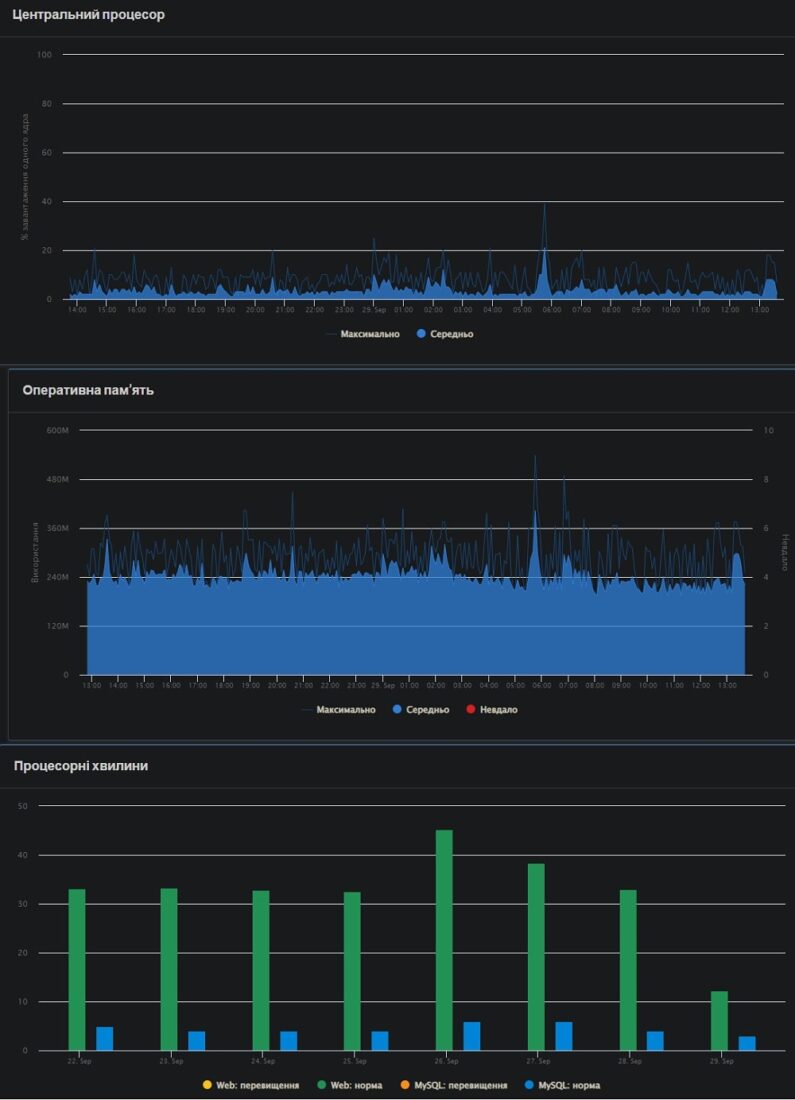Click the 29. Sep label on memory chart timeline
Viewport: 795px width, 1100px height.
(383, 685)
